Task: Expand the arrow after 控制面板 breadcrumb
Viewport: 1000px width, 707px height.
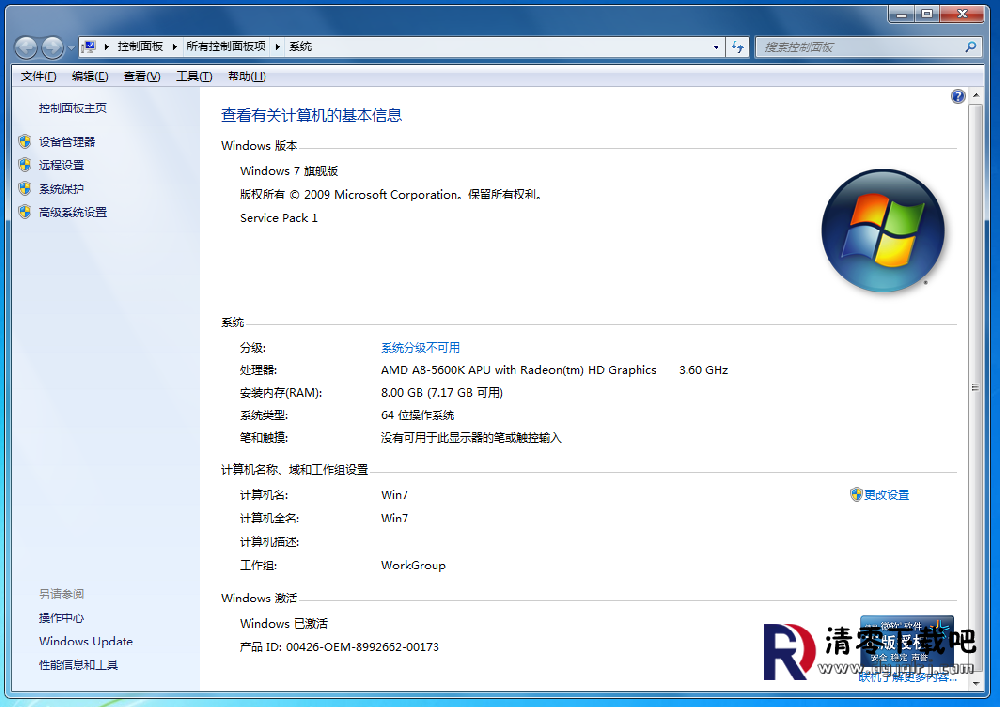Action: pyautogui.click(x=174, y=47)
